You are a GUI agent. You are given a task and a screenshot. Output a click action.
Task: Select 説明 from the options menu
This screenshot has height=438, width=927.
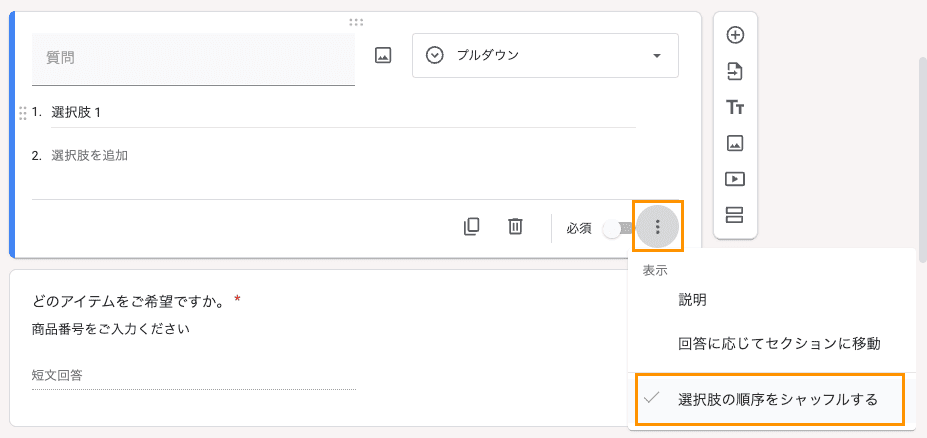coord(693,299)
